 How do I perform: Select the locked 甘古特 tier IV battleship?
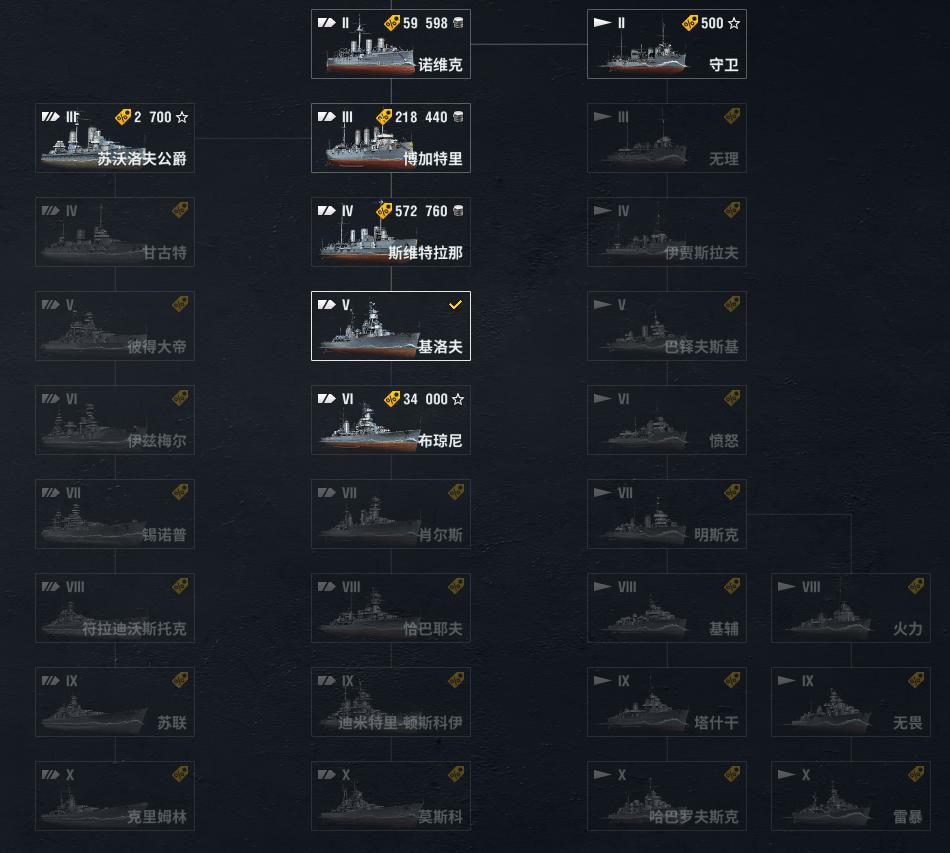[x=115, y=233]
